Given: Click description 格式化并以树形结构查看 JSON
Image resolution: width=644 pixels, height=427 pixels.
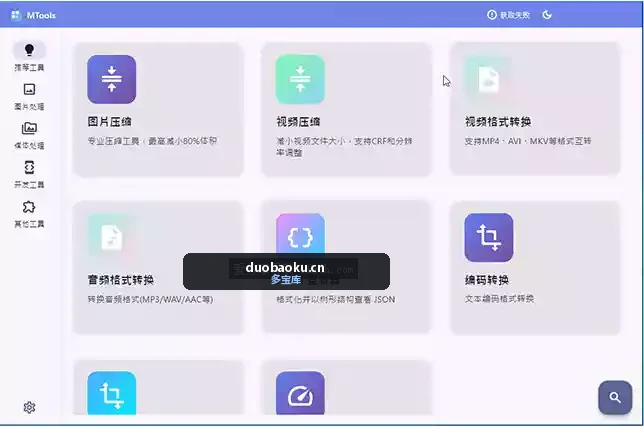Looking at the screenshot, I should (336, 299).
